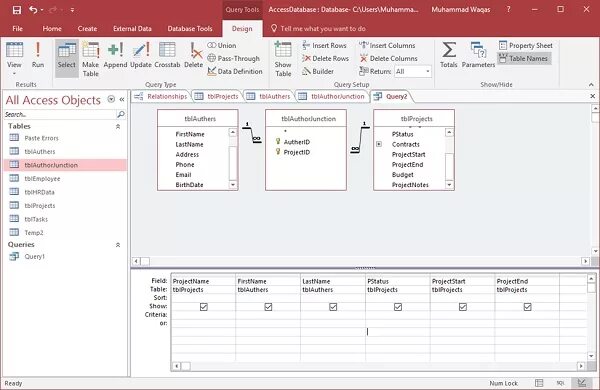Click the navigation pane Search box
This screenshot has height=390, width=600.
pos(60,114)
